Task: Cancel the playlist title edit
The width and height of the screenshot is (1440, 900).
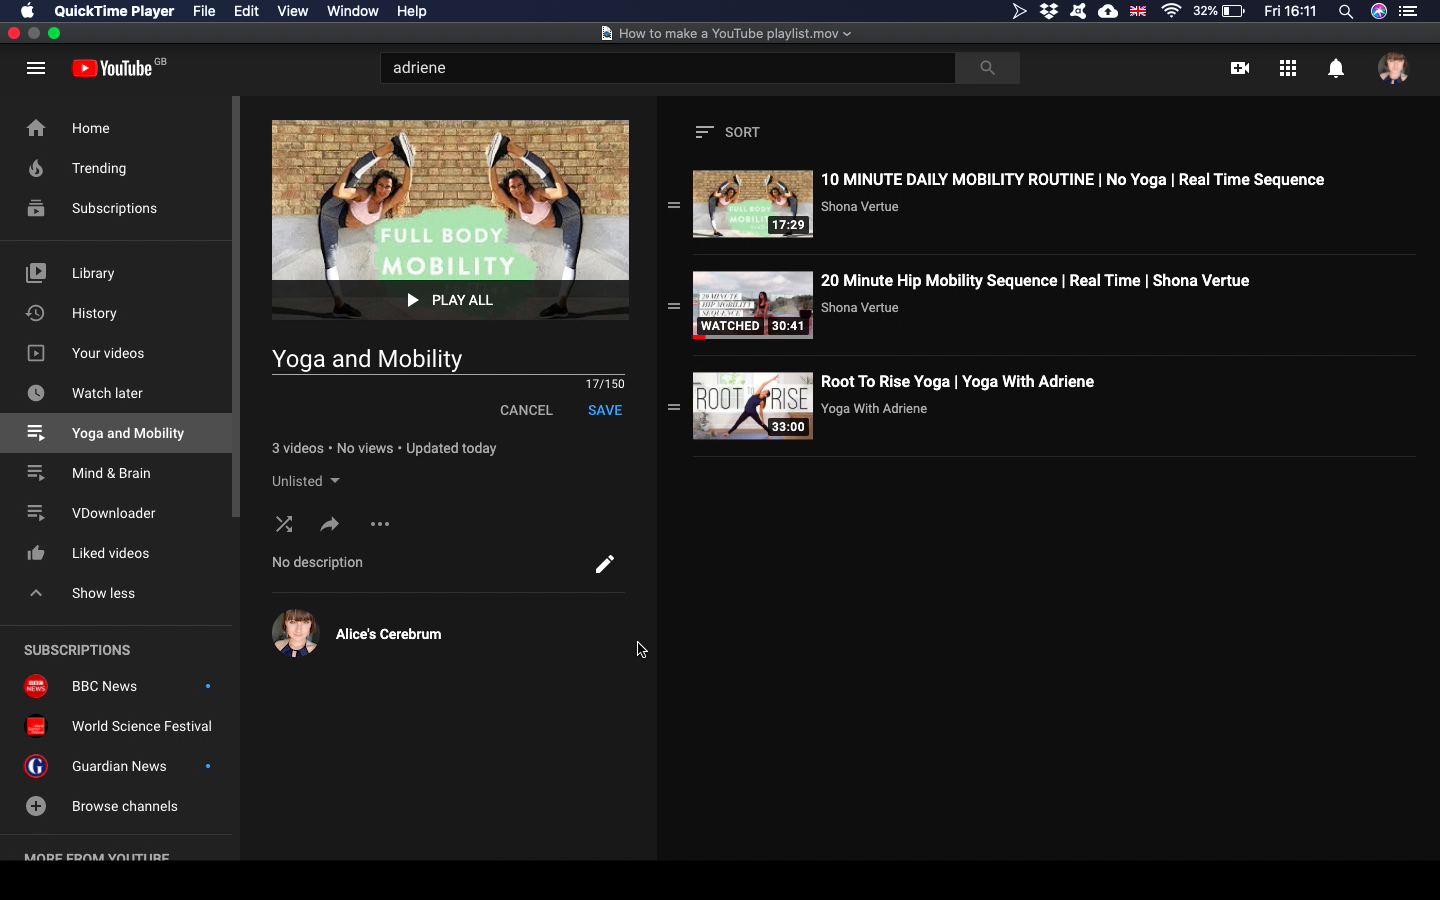Action: pyautogui.click(x=526, y=410)
